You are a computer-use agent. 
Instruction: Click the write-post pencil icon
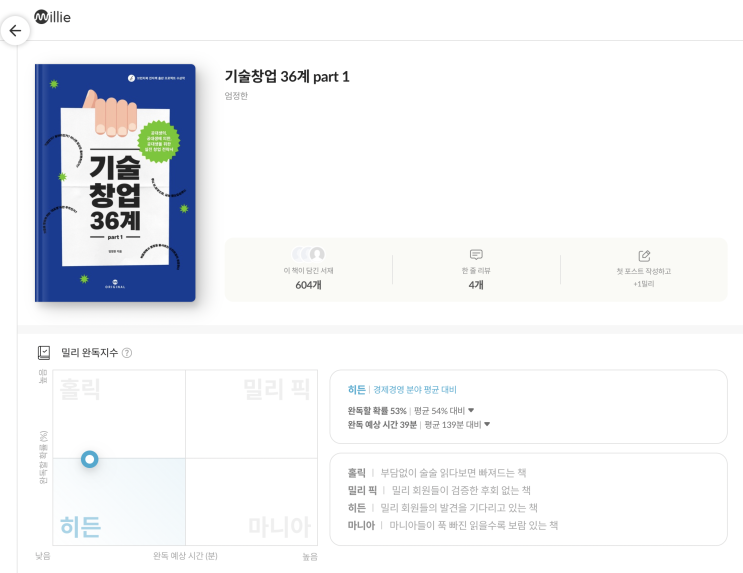[644, 256]
